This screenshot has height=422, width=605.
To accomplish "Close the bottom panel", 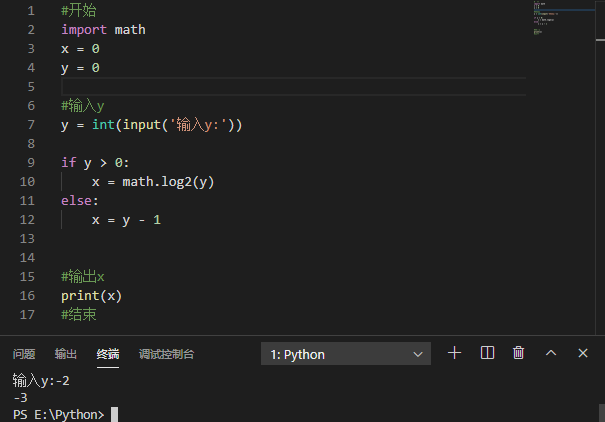I will [582, 353].
